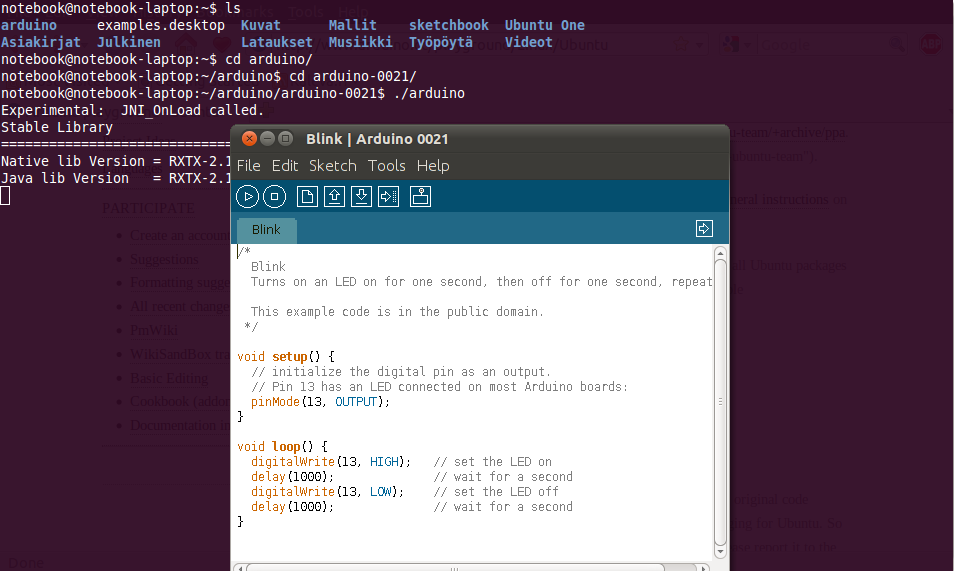Click terminal line 'Experimental: JNI_OnLoad called.'

coord(132,110)
